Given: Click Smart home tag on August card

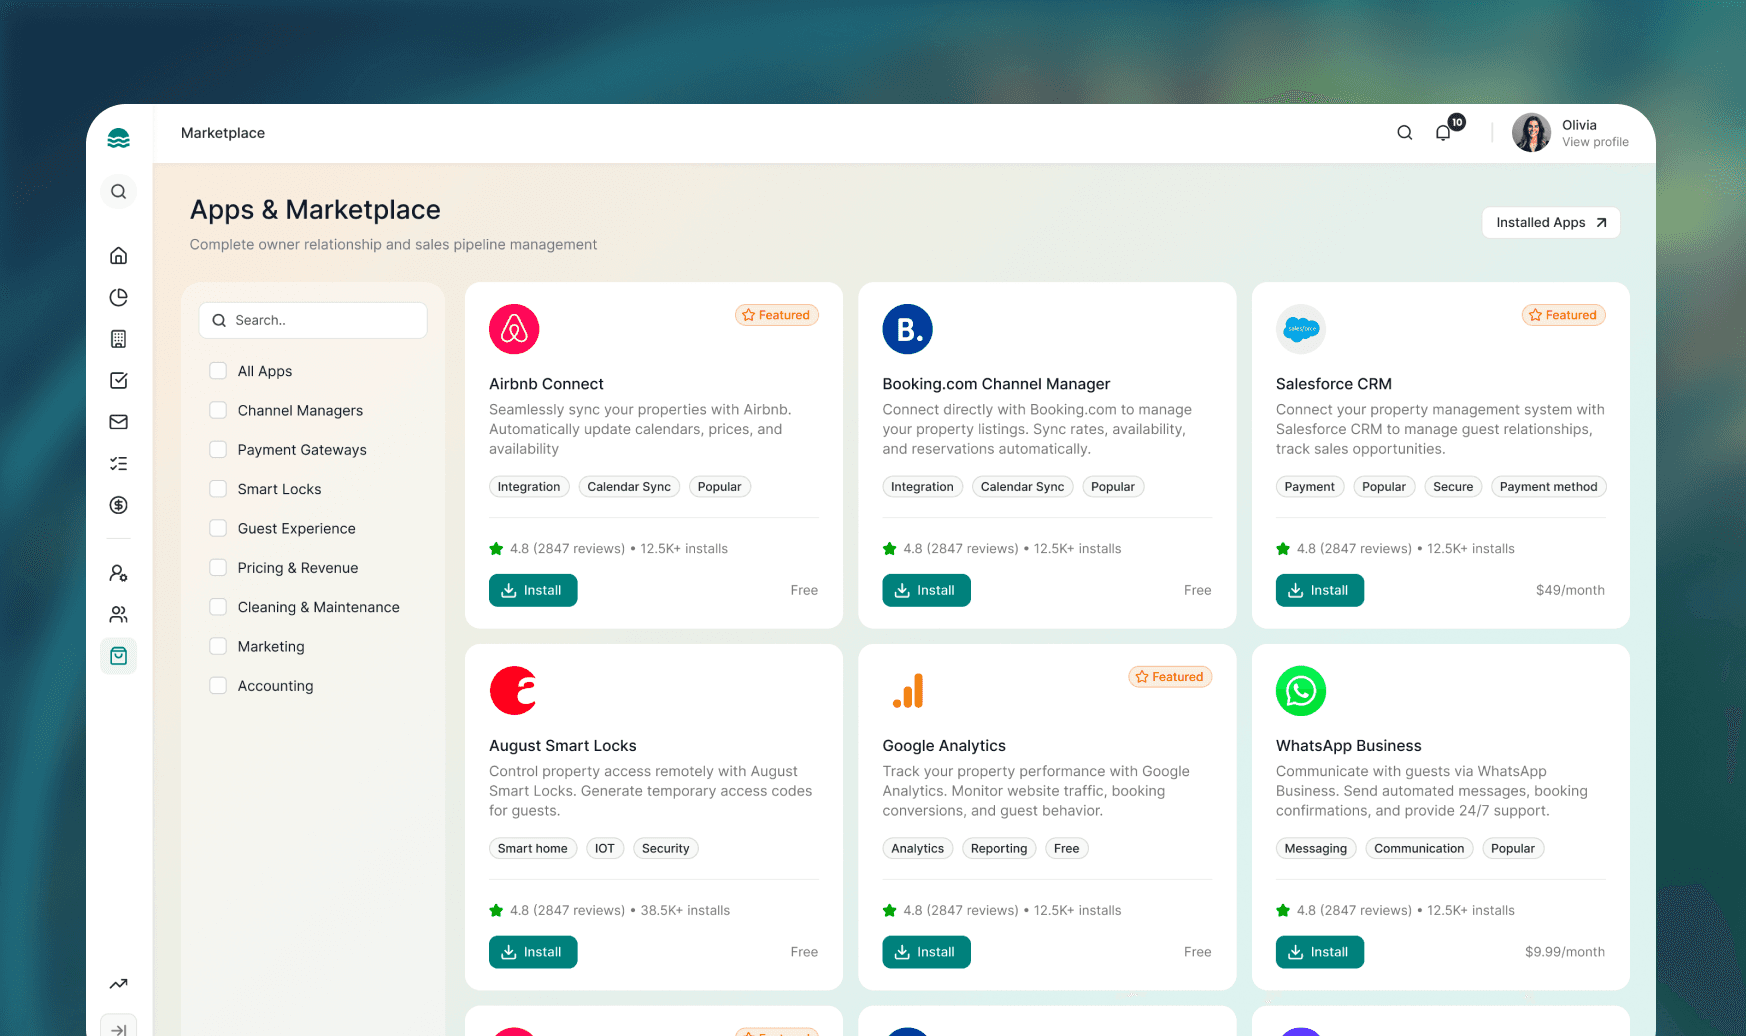Looking at the screenshot, I should 533,849.
